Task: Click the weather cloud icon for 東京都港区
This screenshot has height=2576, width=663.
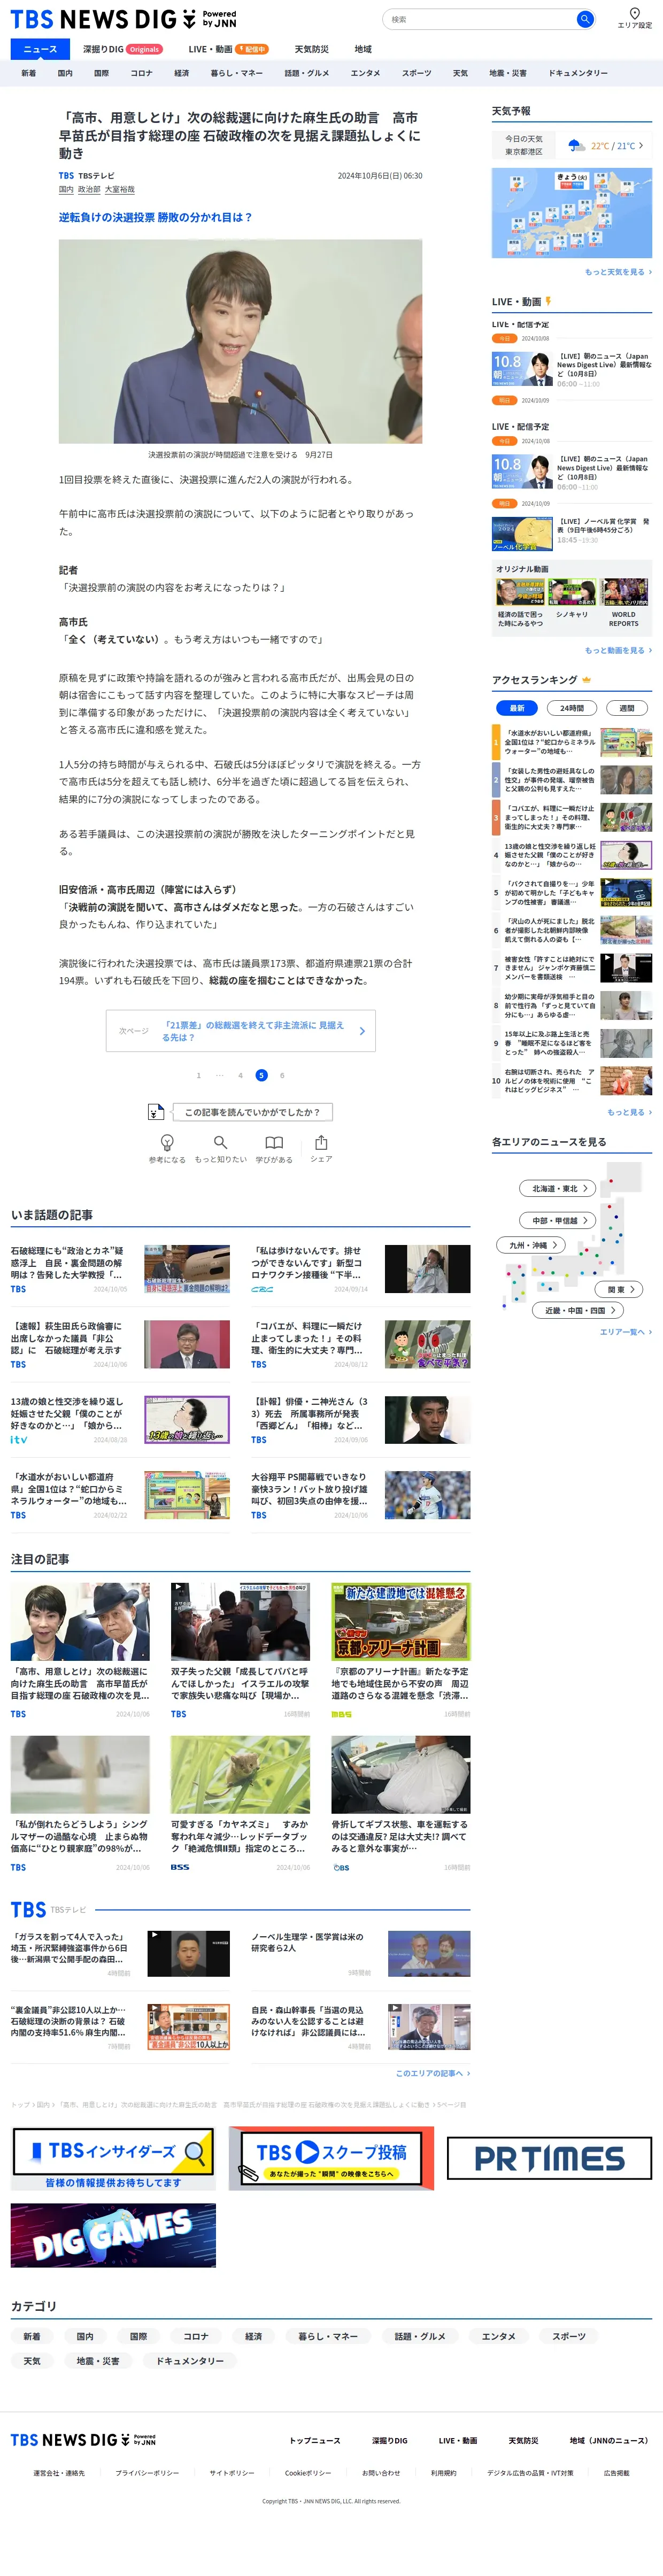Action: point(576,145)
